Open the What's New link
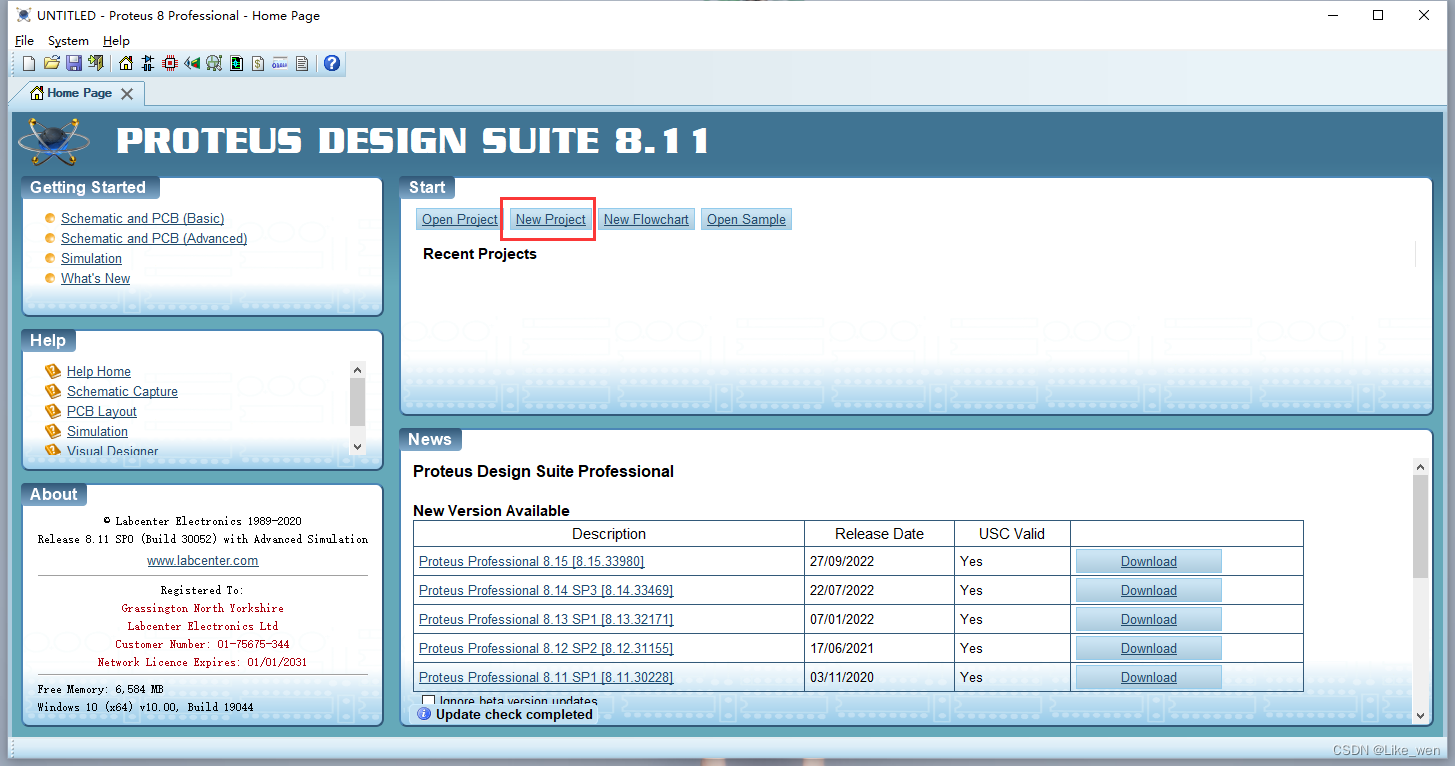This screenshot has width=1455, height=766. click(x=95, y=278)
